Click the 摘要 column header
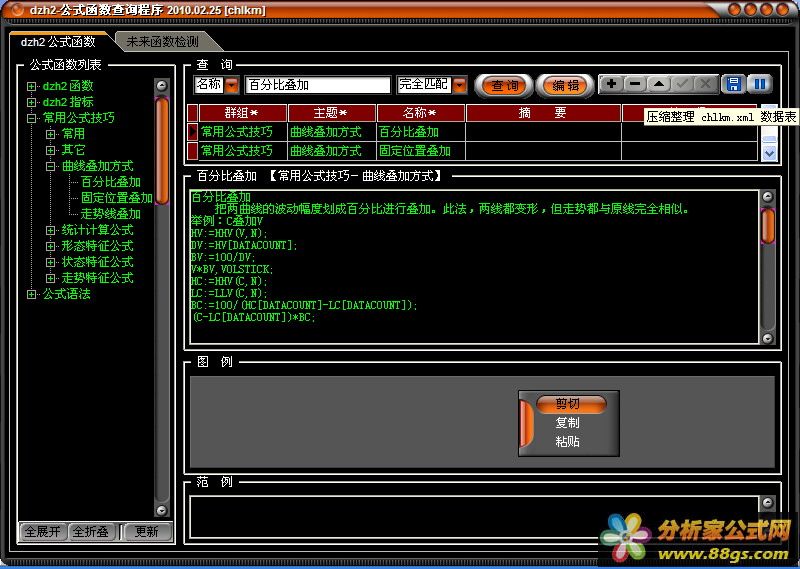This screenshot has width=800, height=569. 543,113
